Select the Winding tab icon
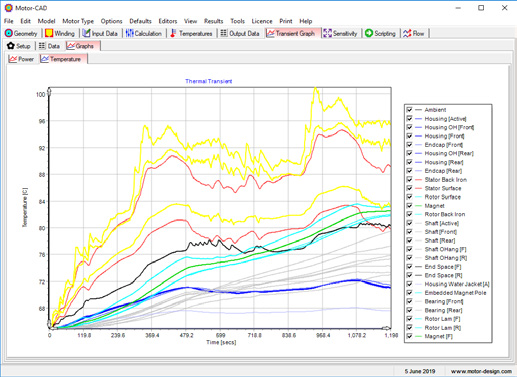Screen dimensions: 517x377 [x=49, y=33]
